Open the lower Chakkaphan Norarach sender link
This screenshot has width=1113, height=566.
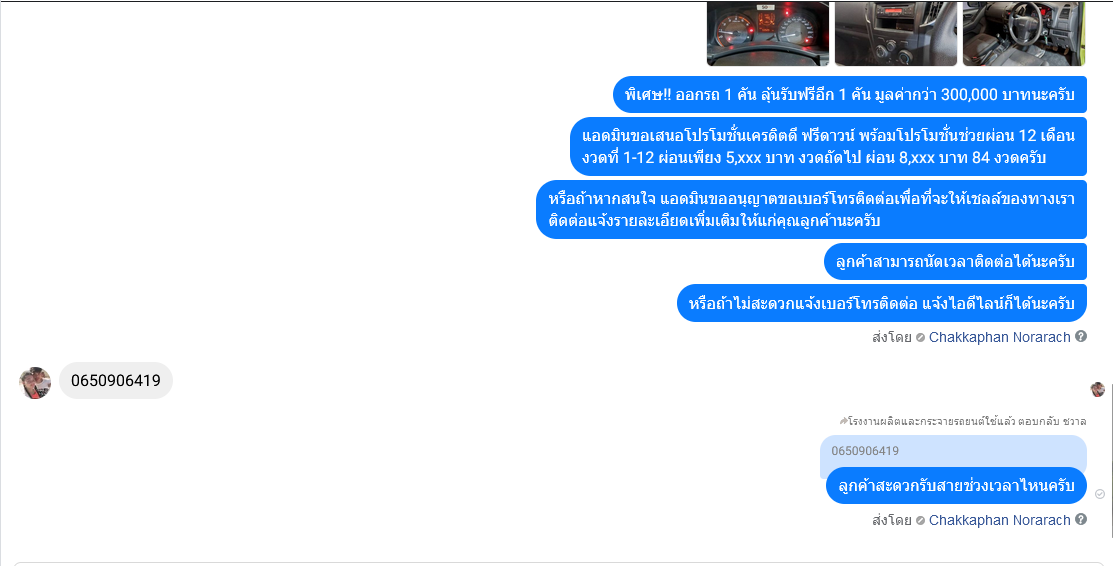[x=999, y=521]
